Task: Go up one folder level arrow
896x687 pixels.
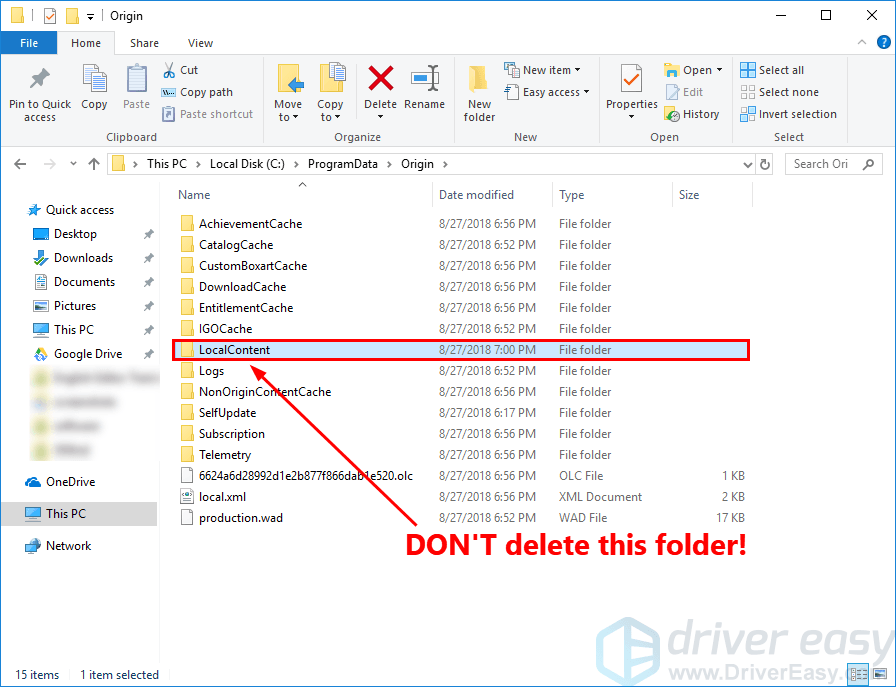Action: click(x=94, y=164)
